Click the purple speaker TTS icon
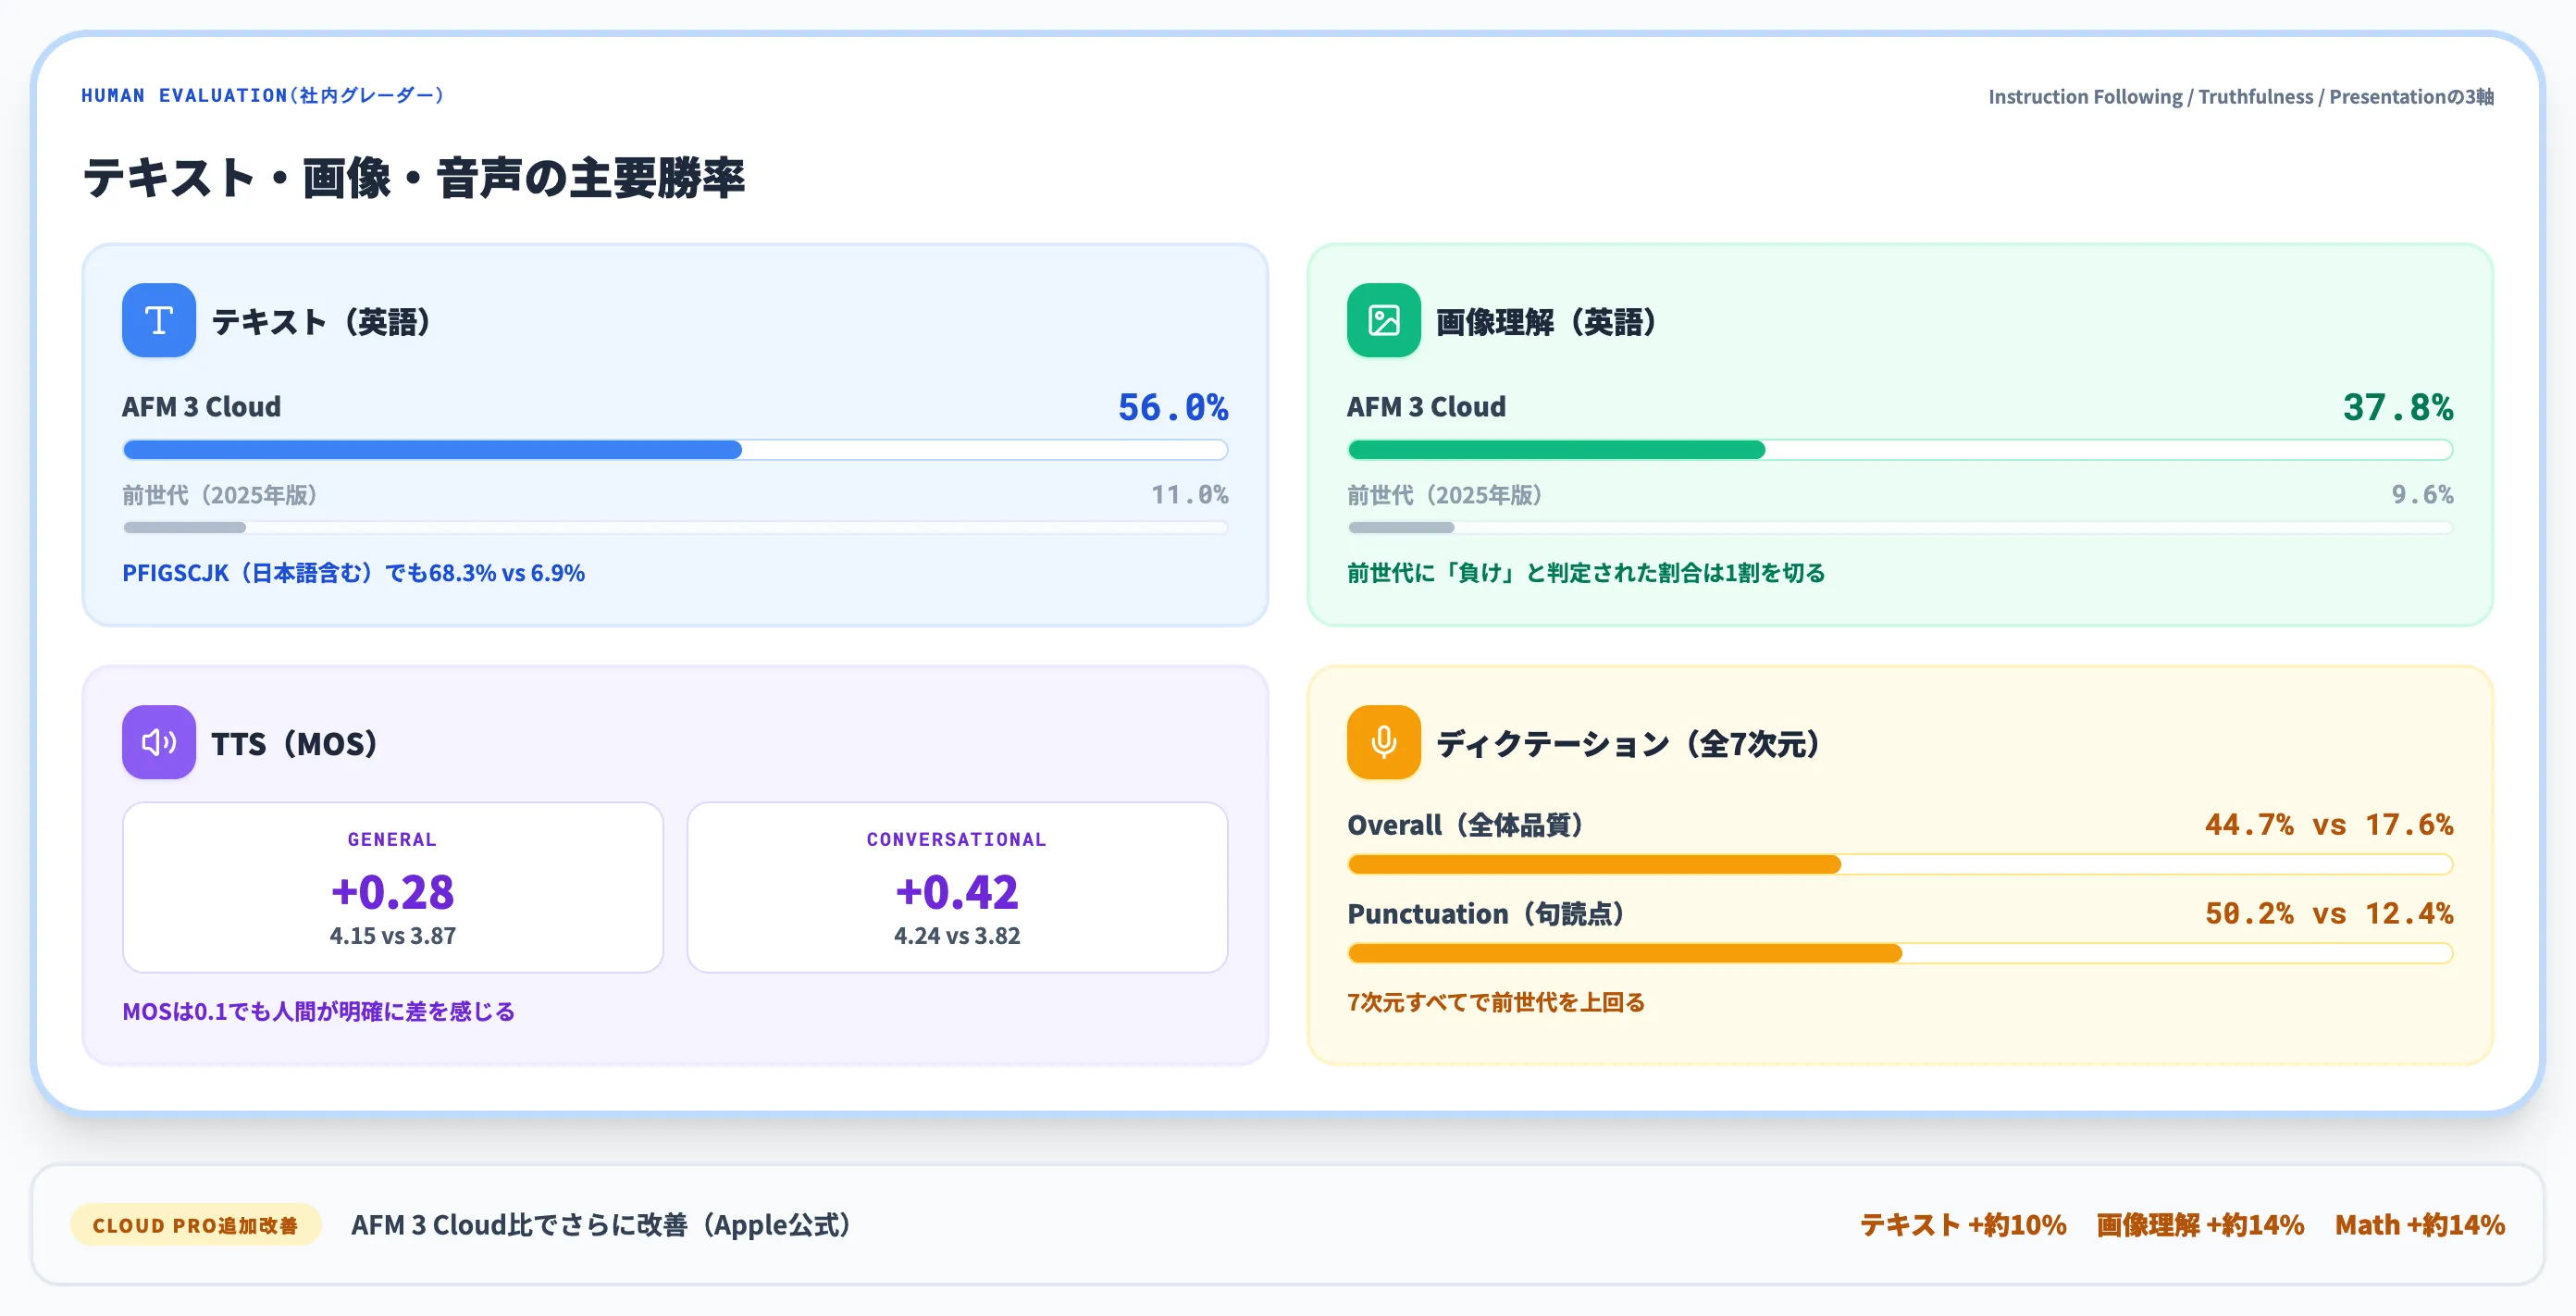2576x1316 pixels. tap(159, 742)
